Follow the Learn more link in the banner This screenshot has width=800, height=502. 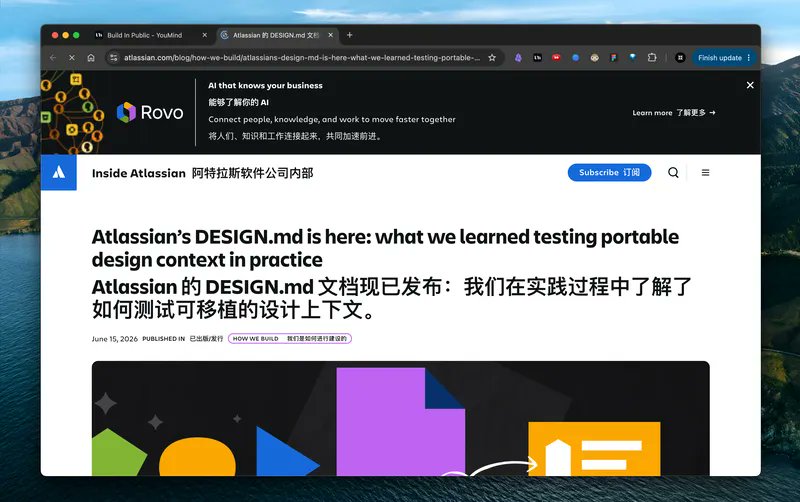(674, 113)
